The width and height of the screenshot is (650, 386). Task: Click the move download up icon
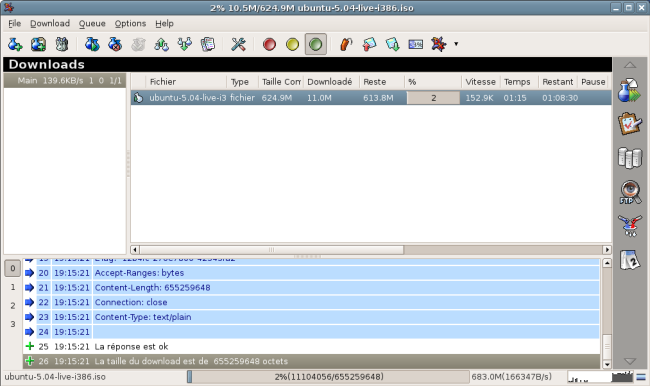point(161,44)
